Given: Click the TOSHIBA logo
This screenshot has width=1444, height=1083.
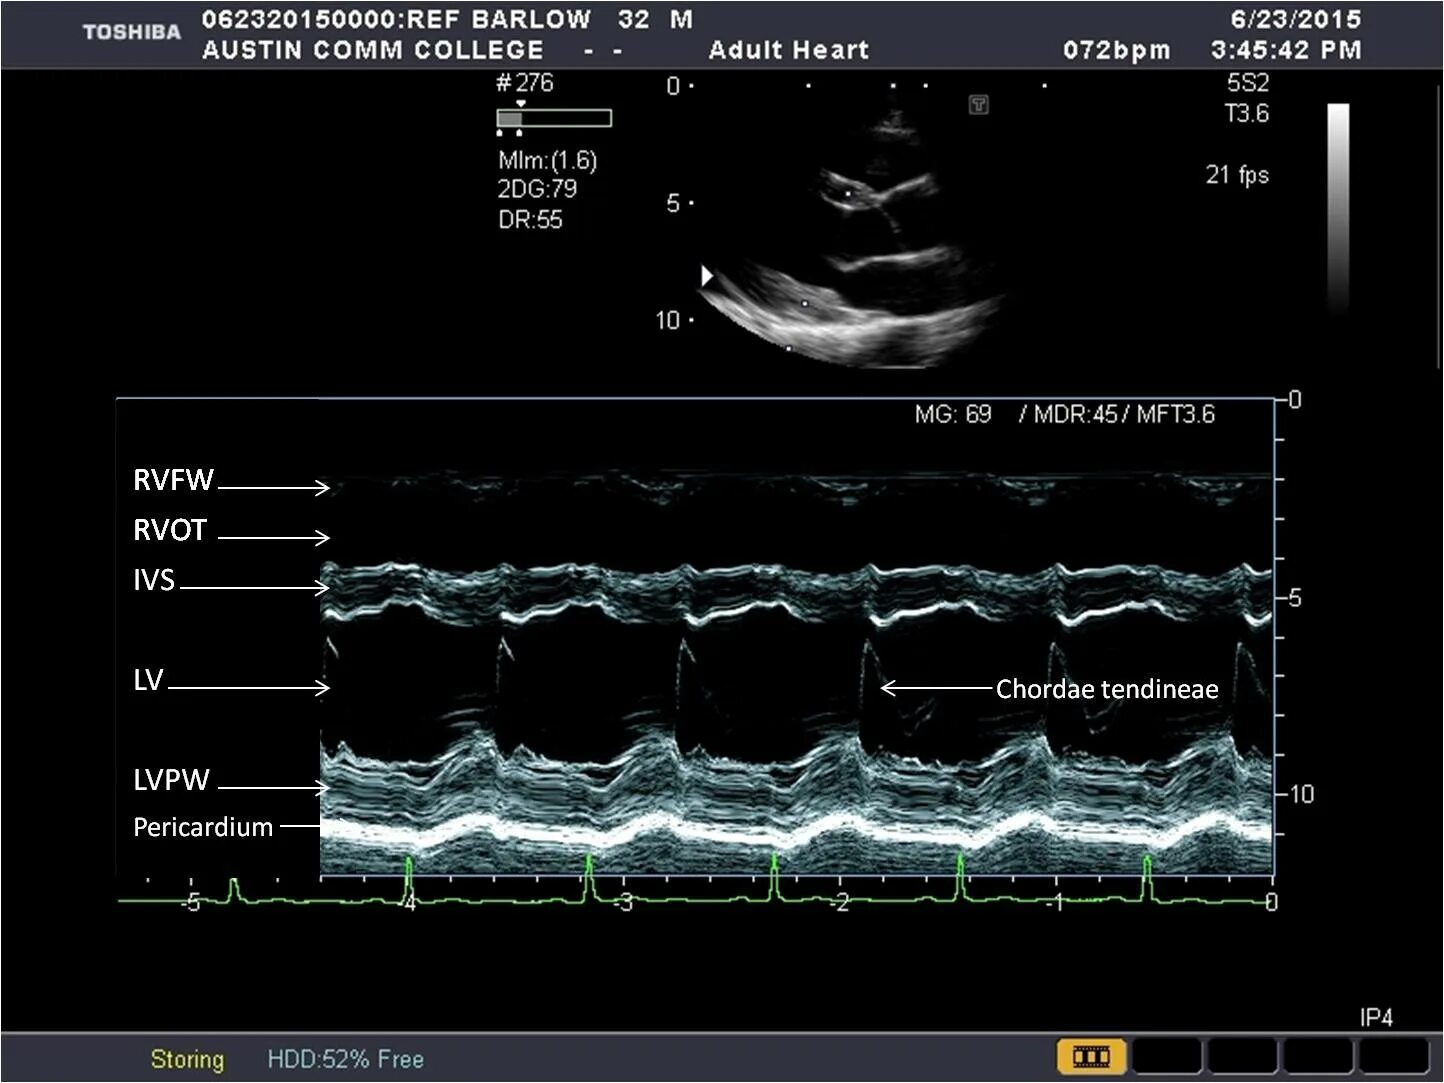Looking at the screenshot, I should (131, 32).
